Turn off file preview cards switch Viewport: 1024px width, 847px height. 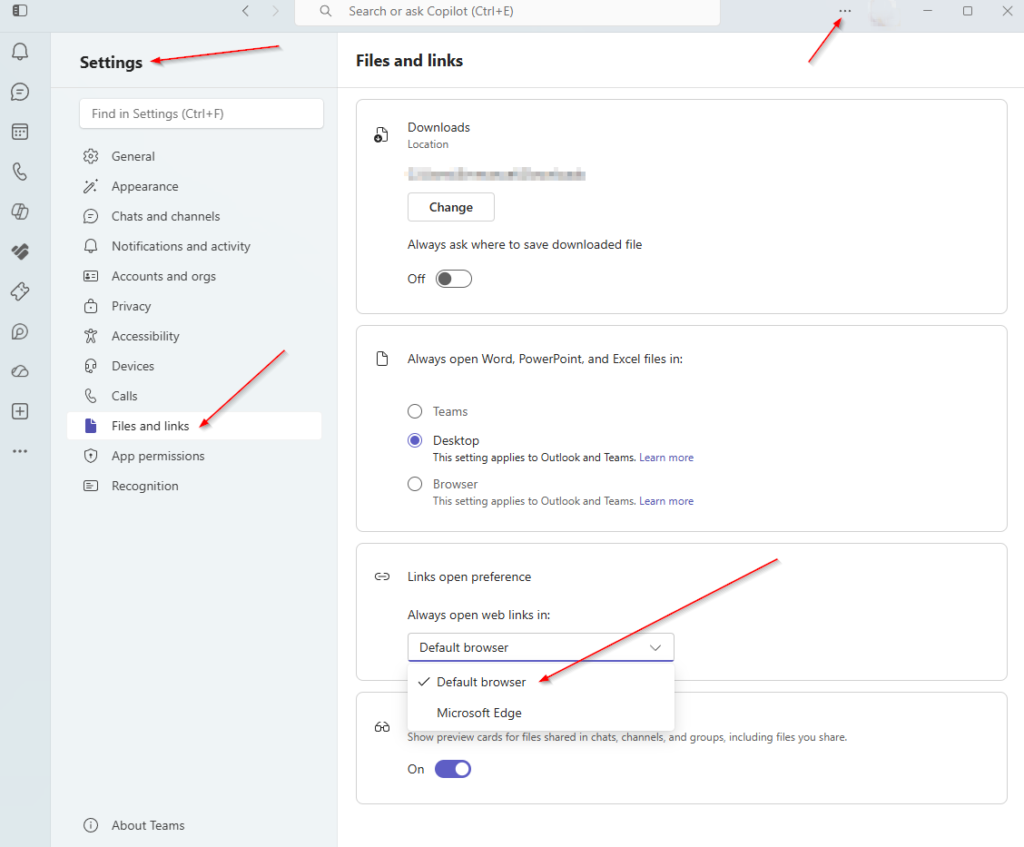pos(453,769)
